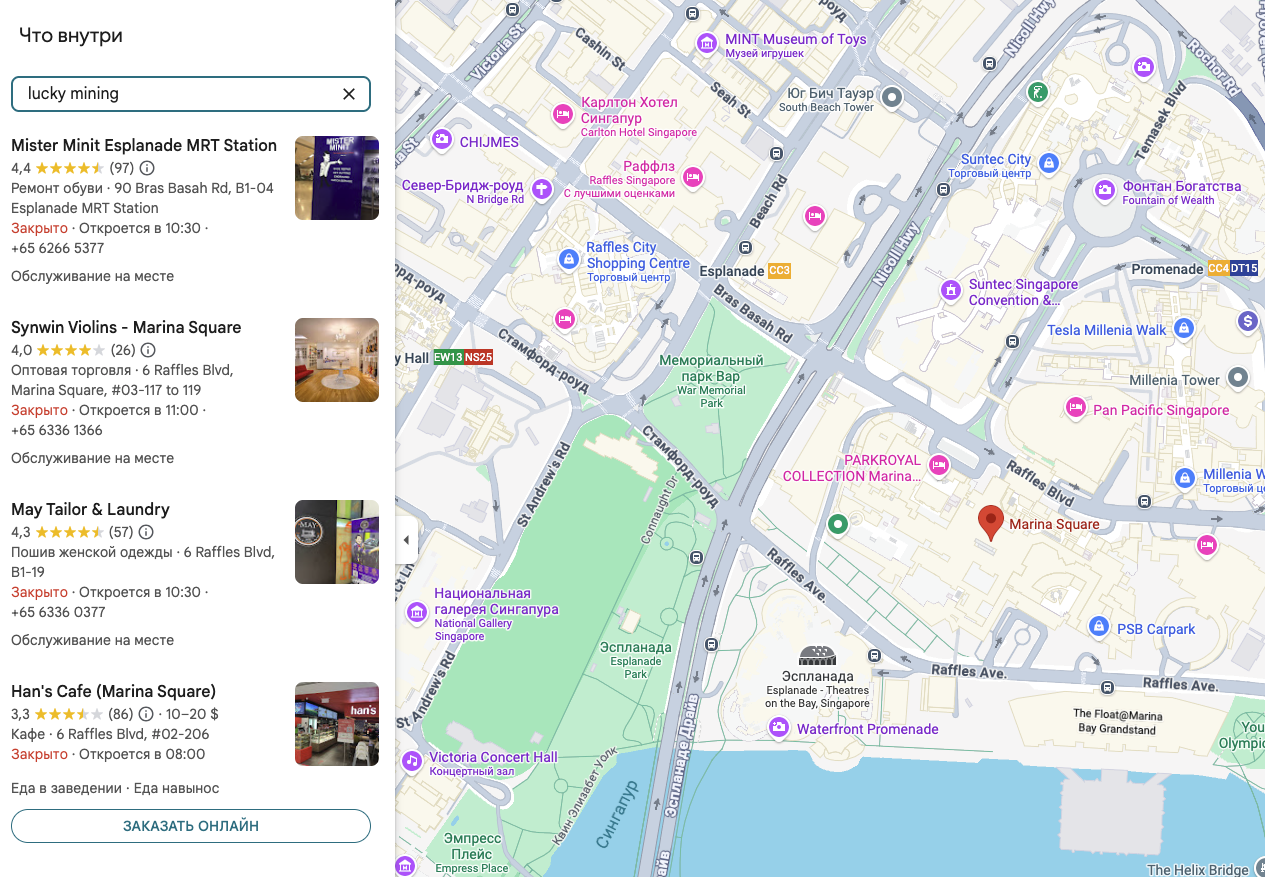Show rating info for May Tailor & Laundry

click(x=146, y=532)
